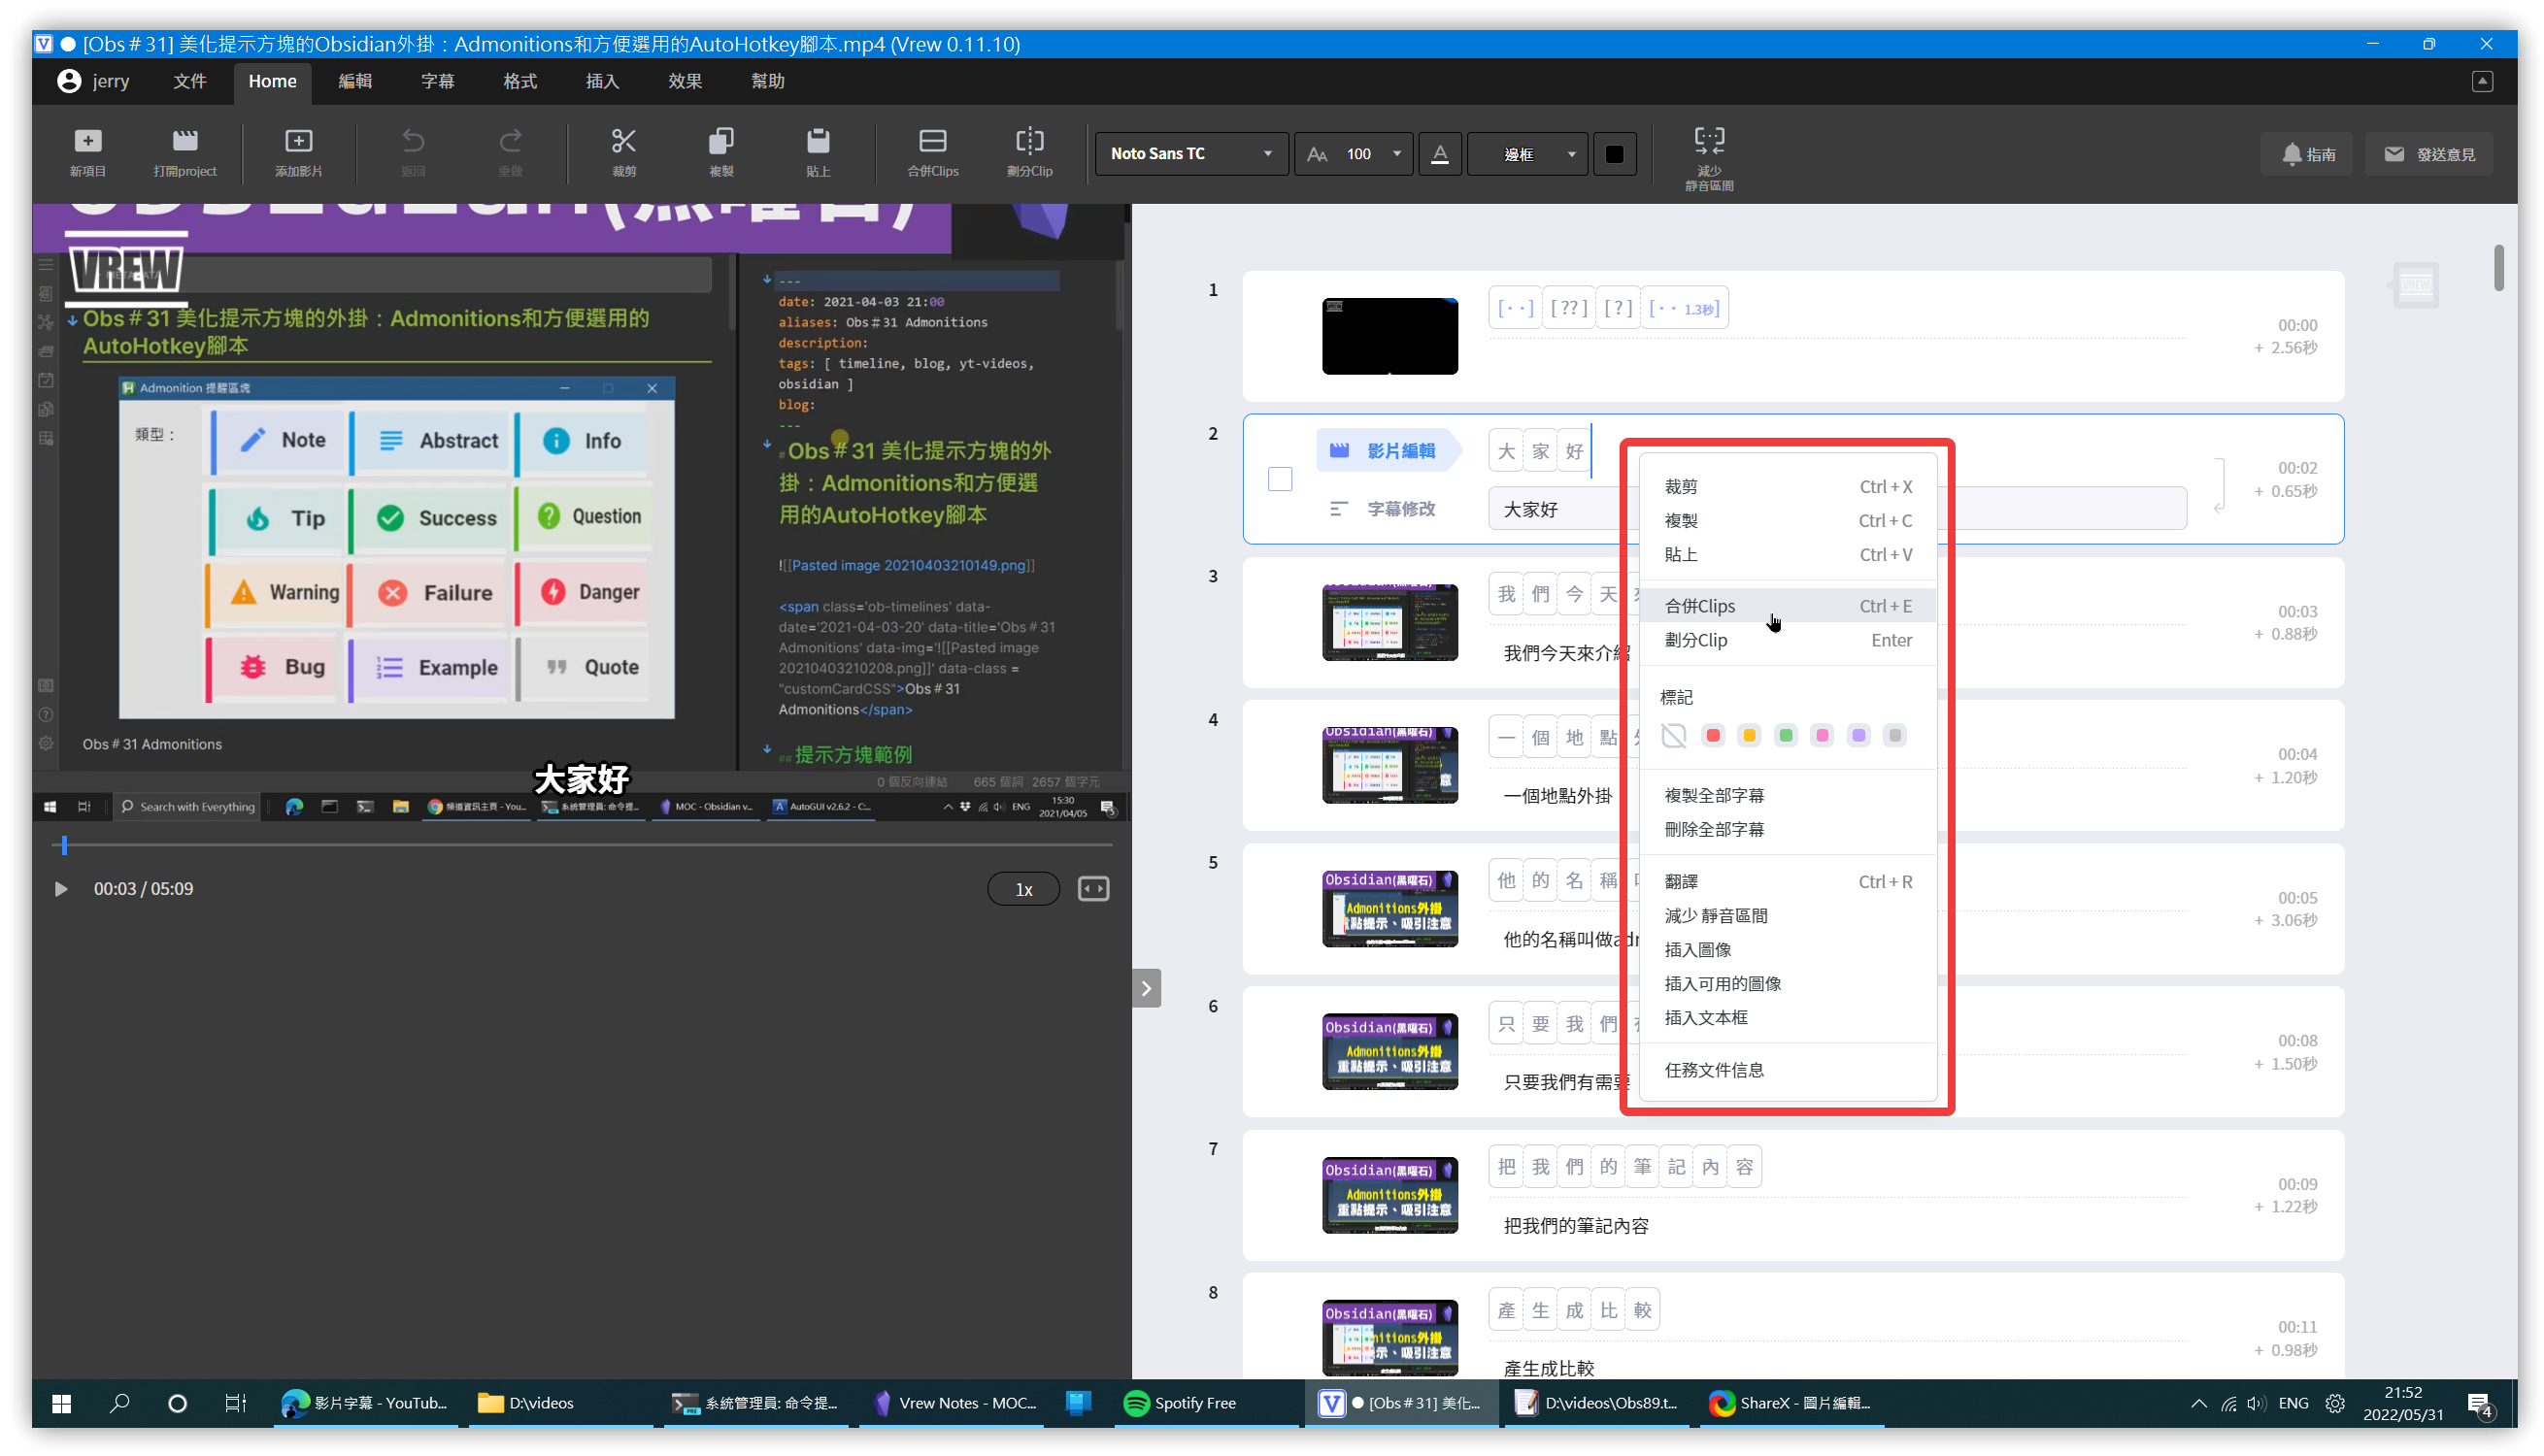Image resolution: width=2544 pixels, height=1456 pixels.
Task: Open the 字幕 menu tab
Action: coord(437,81)
